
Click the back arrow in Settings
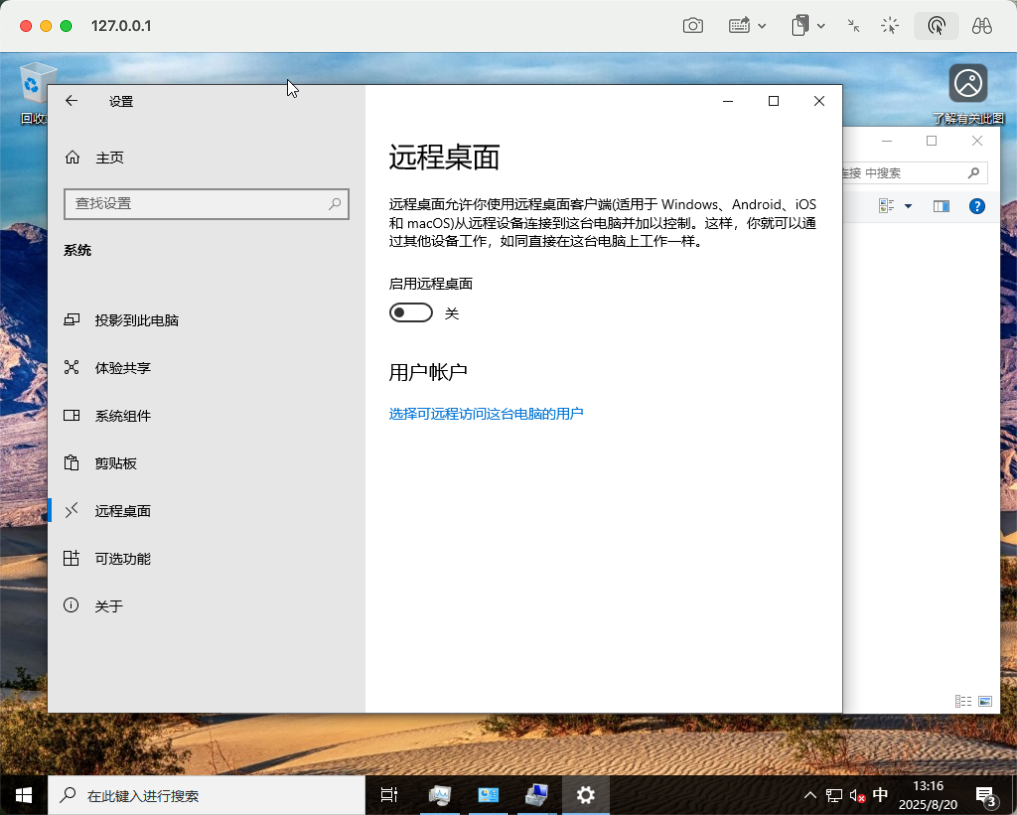pyautogui.click(x=71, y=101)
